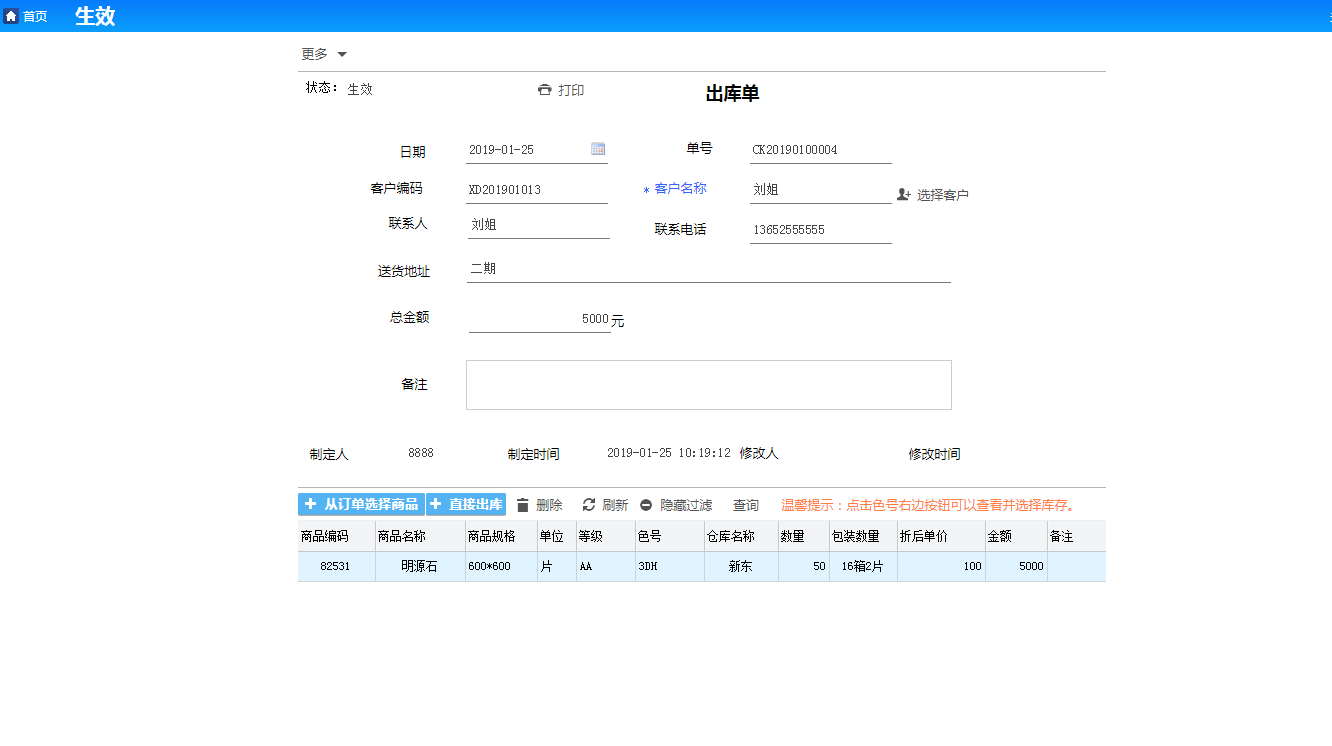The image size is (1332, 746).
Task: Click the 查询 button
Action: point(746,506)
